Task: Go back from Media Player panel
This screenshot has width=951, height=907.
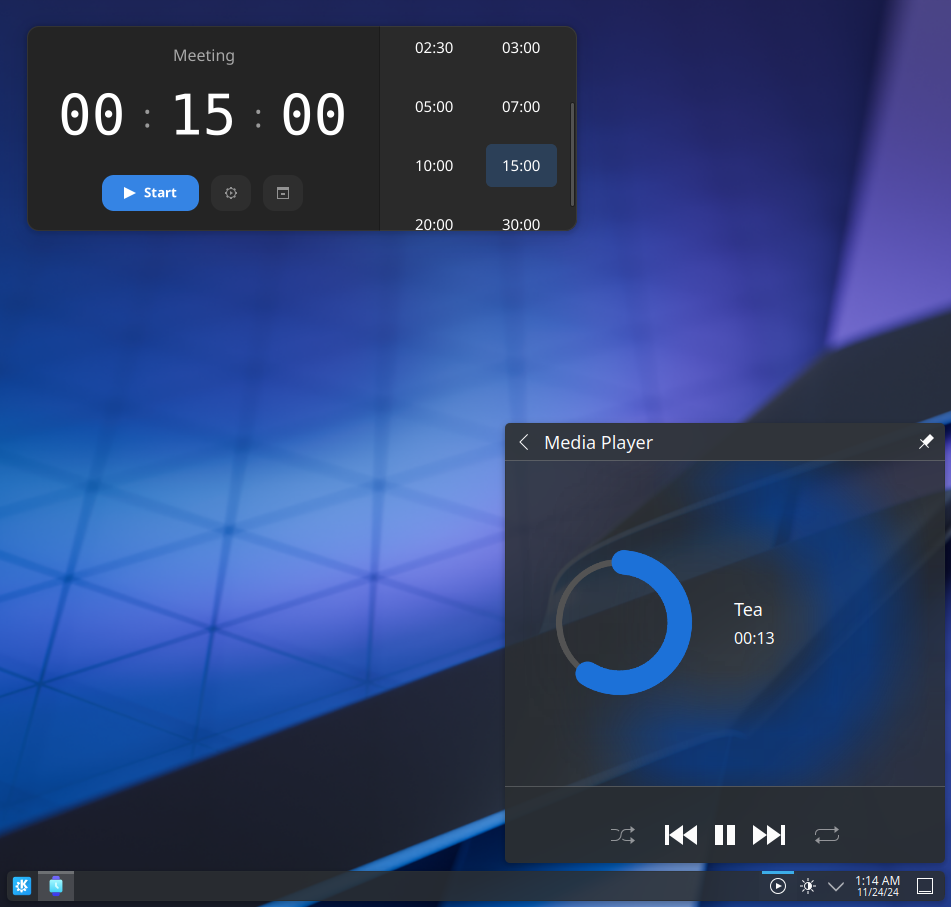Action: click(x=525, y=442)
